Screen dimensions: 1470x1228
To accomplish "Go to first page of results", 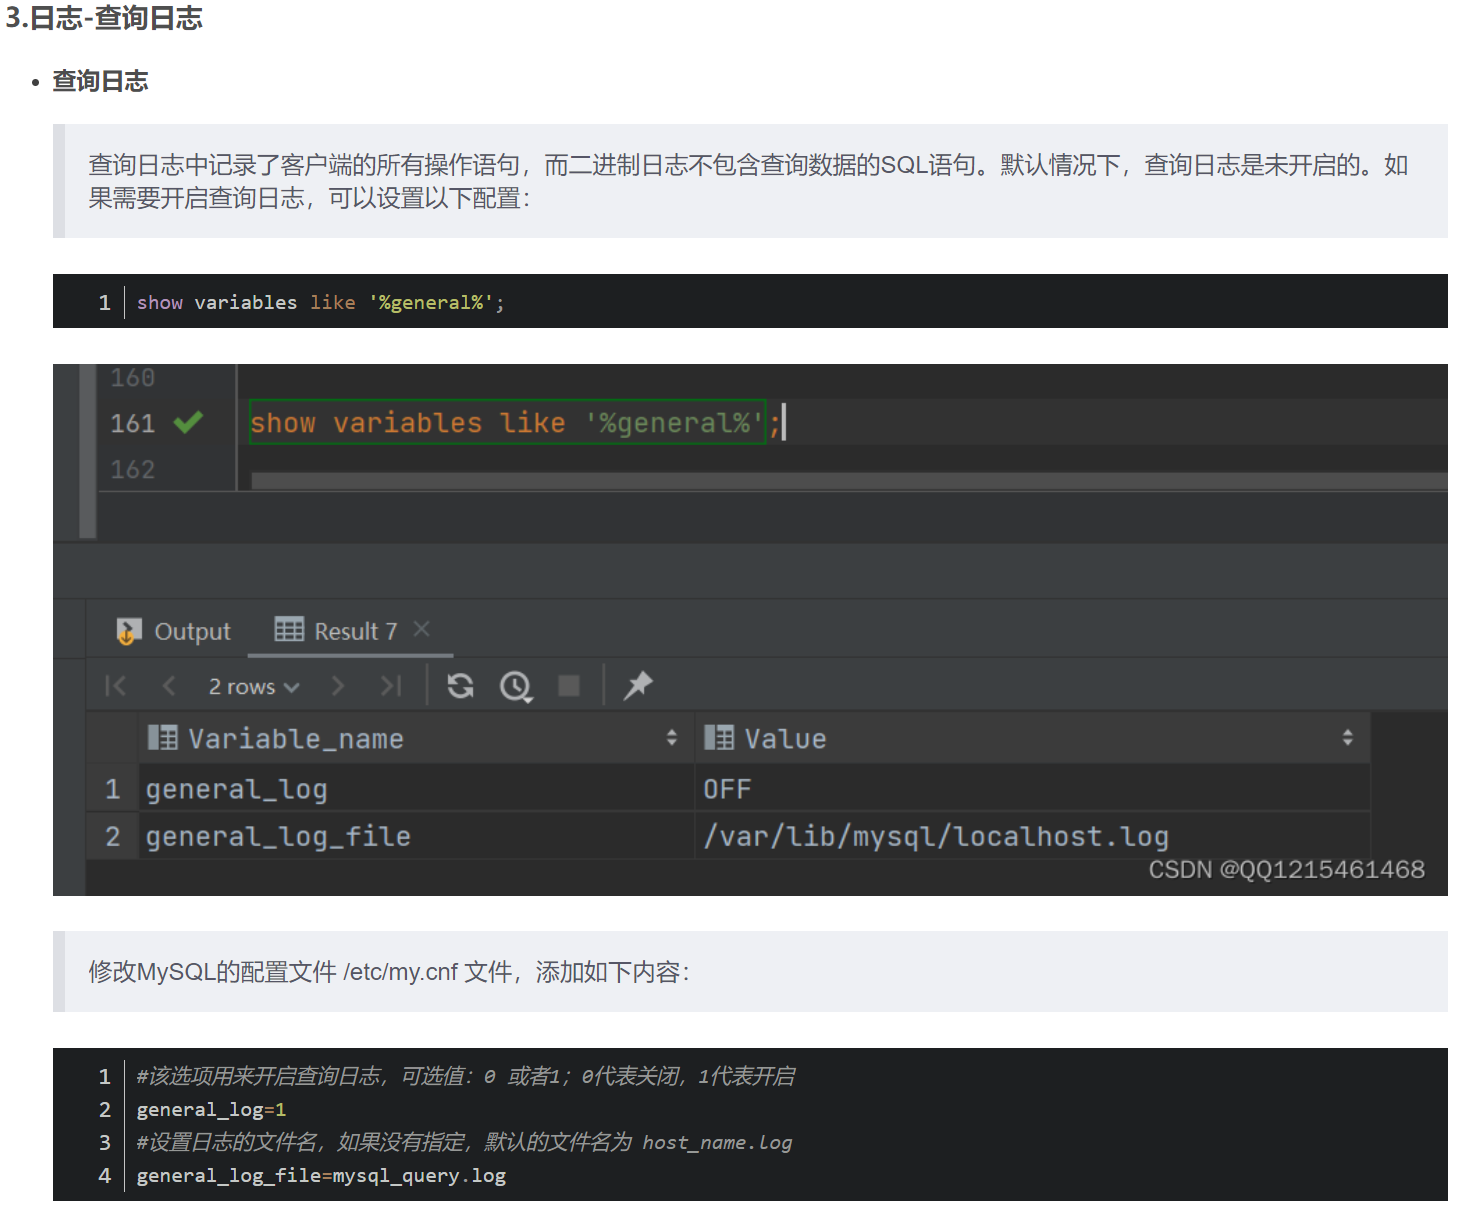I will [x=116, y=686].
